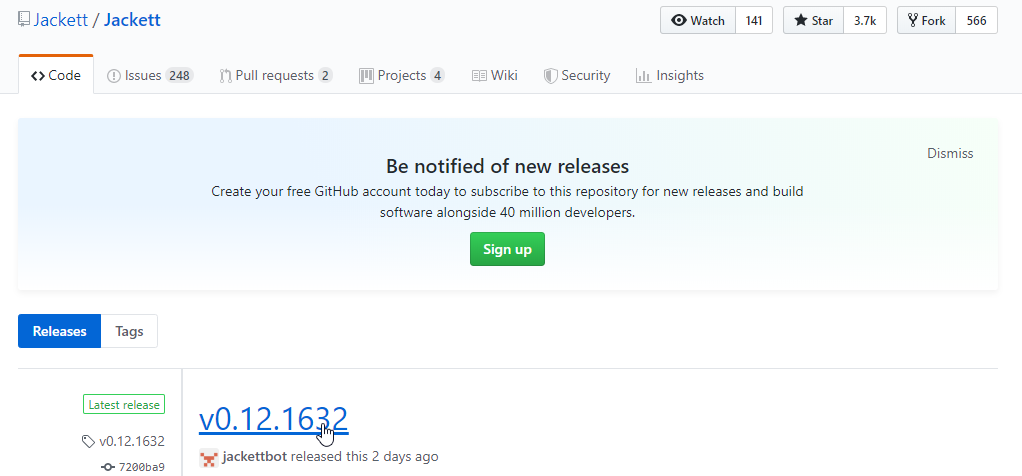Screen dimensions: 1022x476
Task: Dismiss the new releases banner
Action: [950, 153]
